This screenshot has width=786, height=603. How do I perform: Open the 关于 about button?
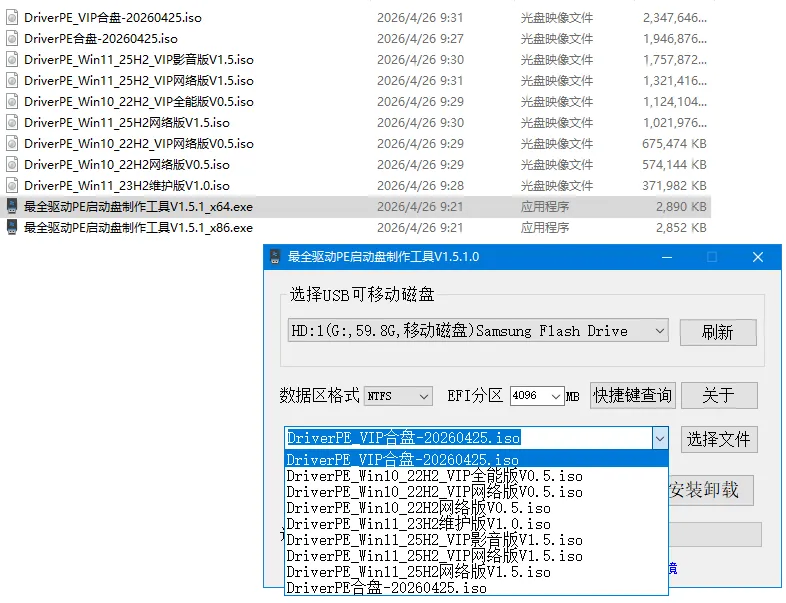[x=719, y=395]
